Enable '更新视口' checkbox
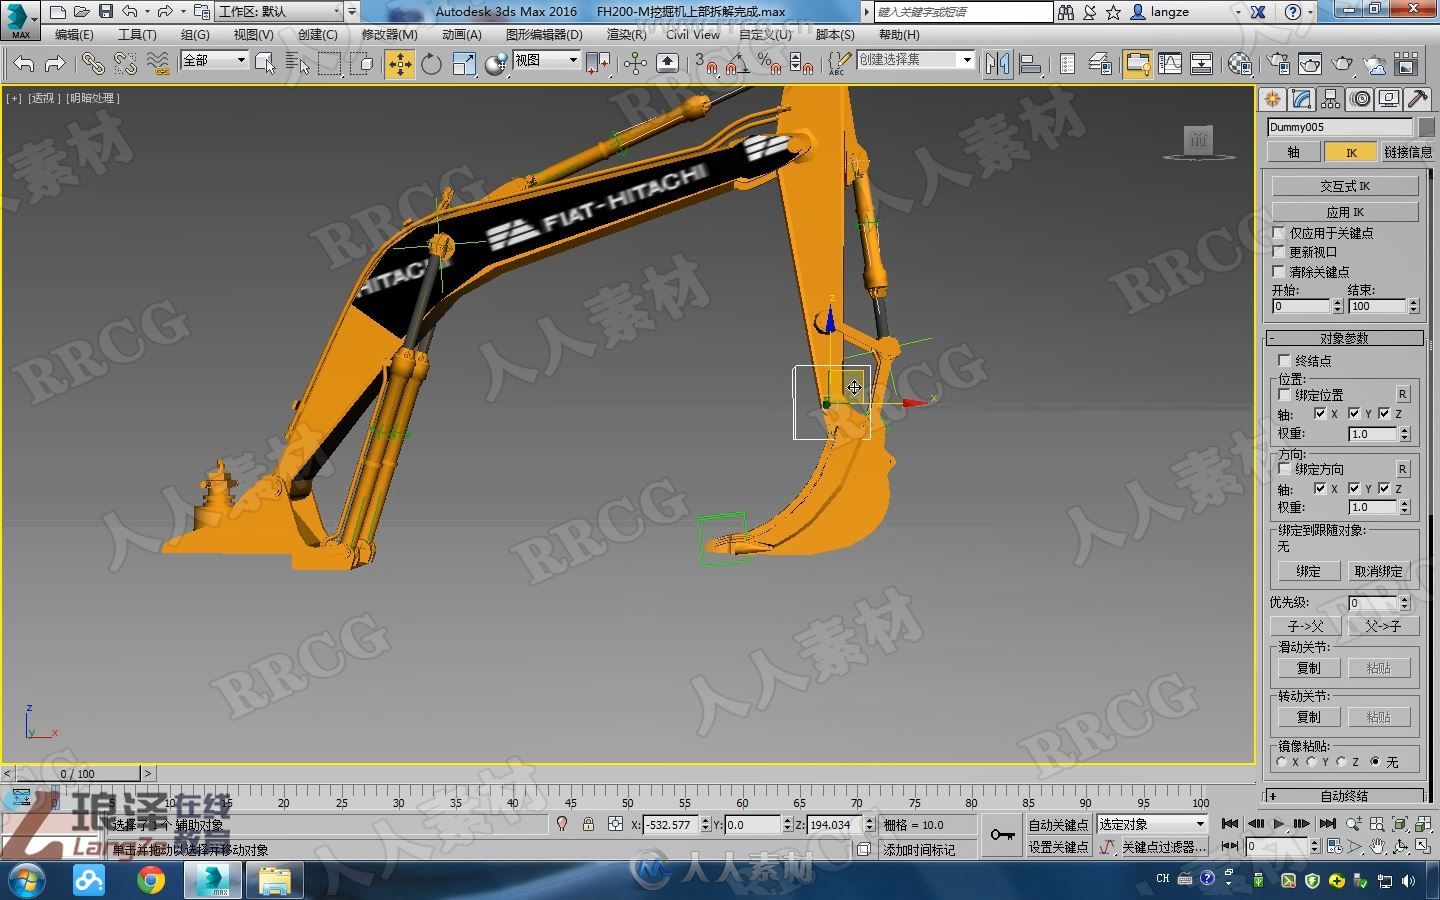This screenshot has height=900, width=1440. [x=1279, y=252]
